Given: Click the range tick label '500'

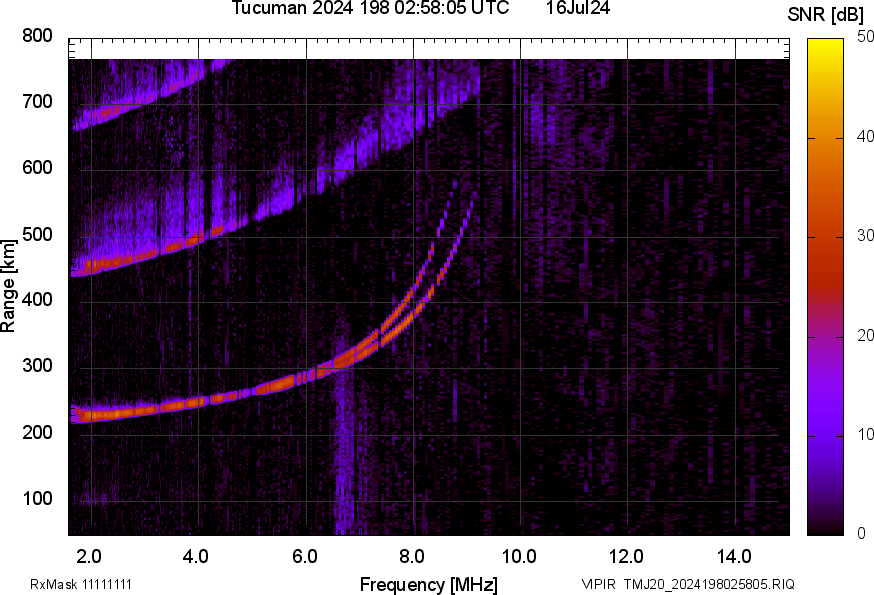Looking at the screenshot, I should click(x=37, y=234).
